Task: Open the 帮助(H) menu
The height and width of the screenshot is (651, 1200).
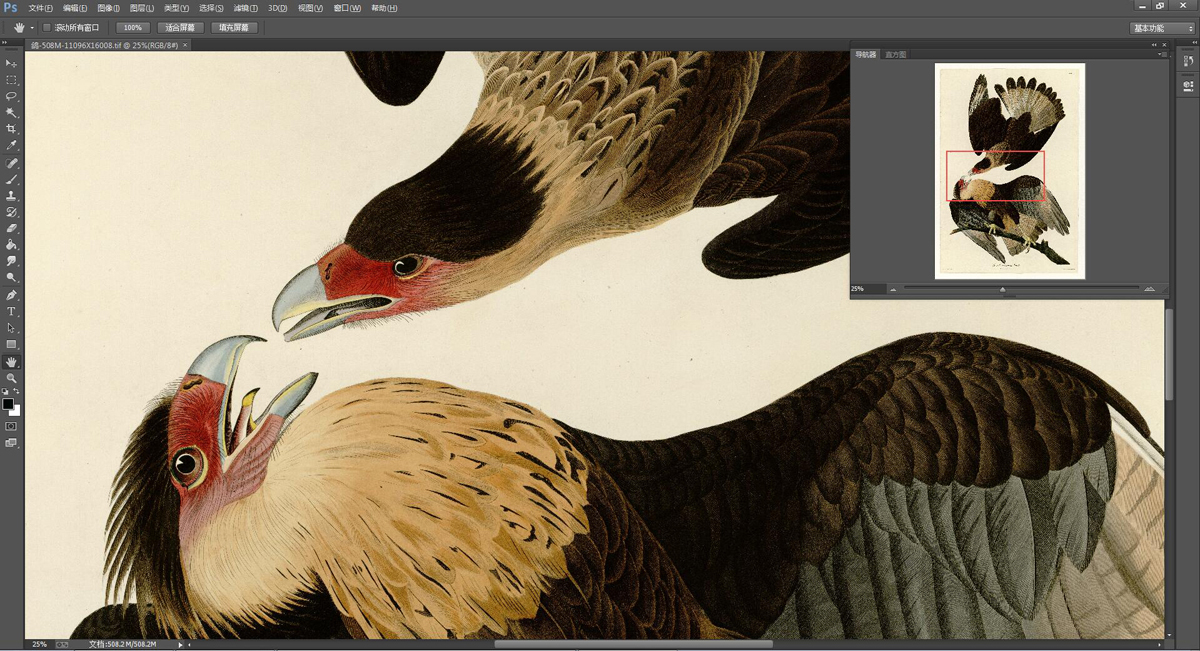Action: 384,8
